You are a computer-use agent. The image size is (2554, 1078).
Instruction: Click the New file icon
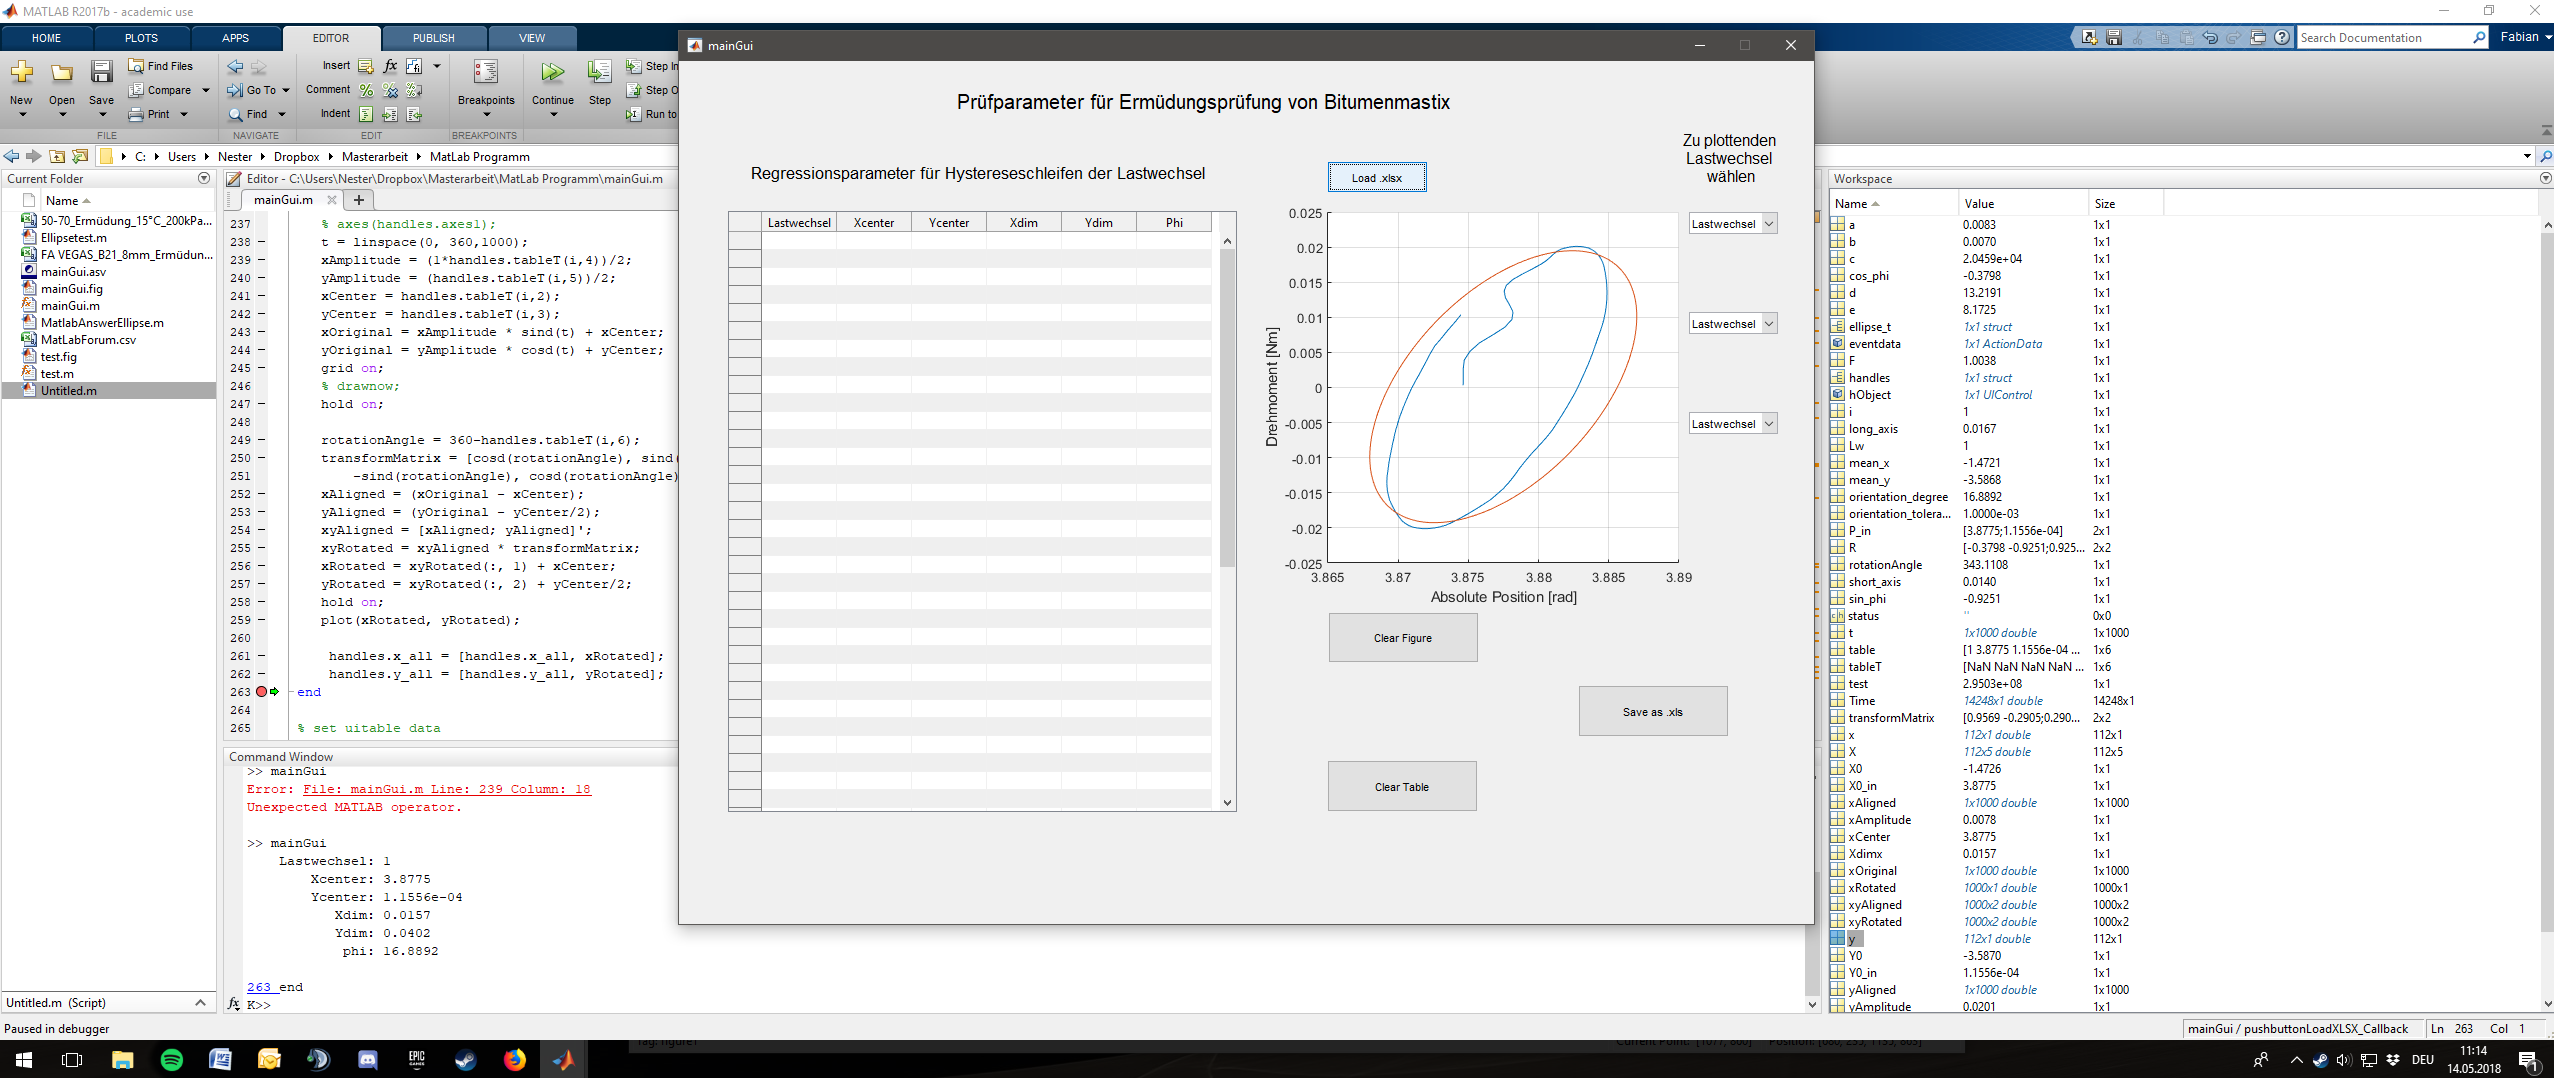[x=21, y=73]
